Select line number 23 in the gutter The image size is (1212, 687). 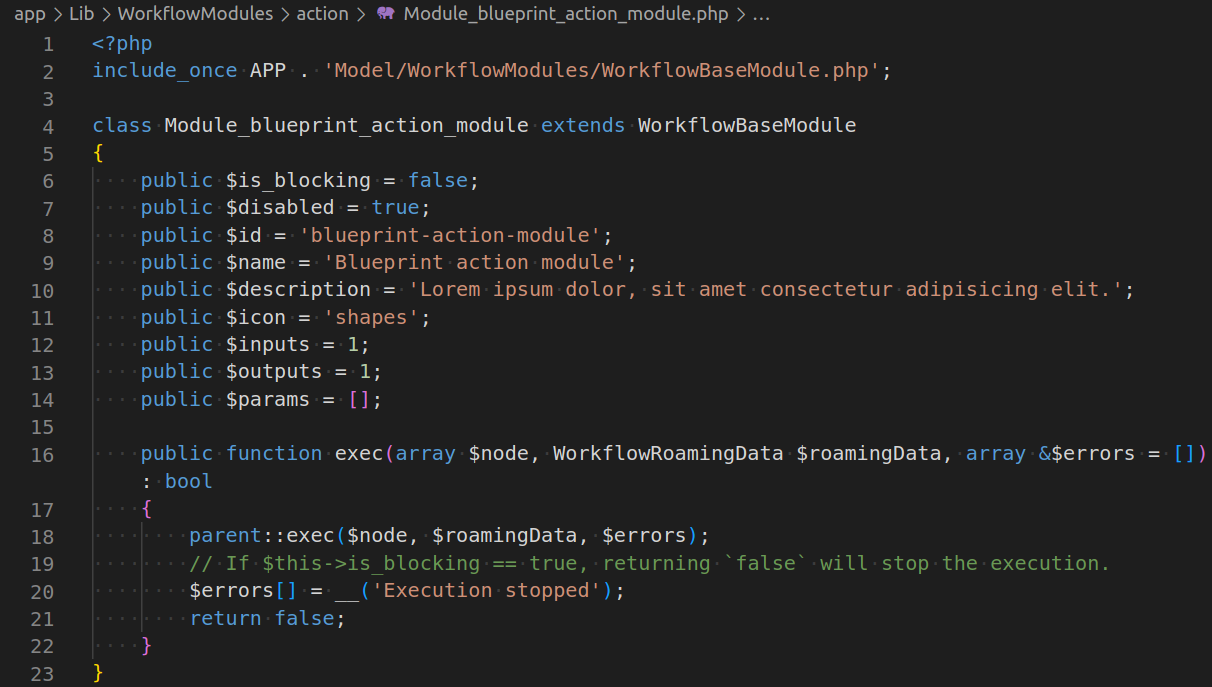pyautogui.click(x=42, y=673)
